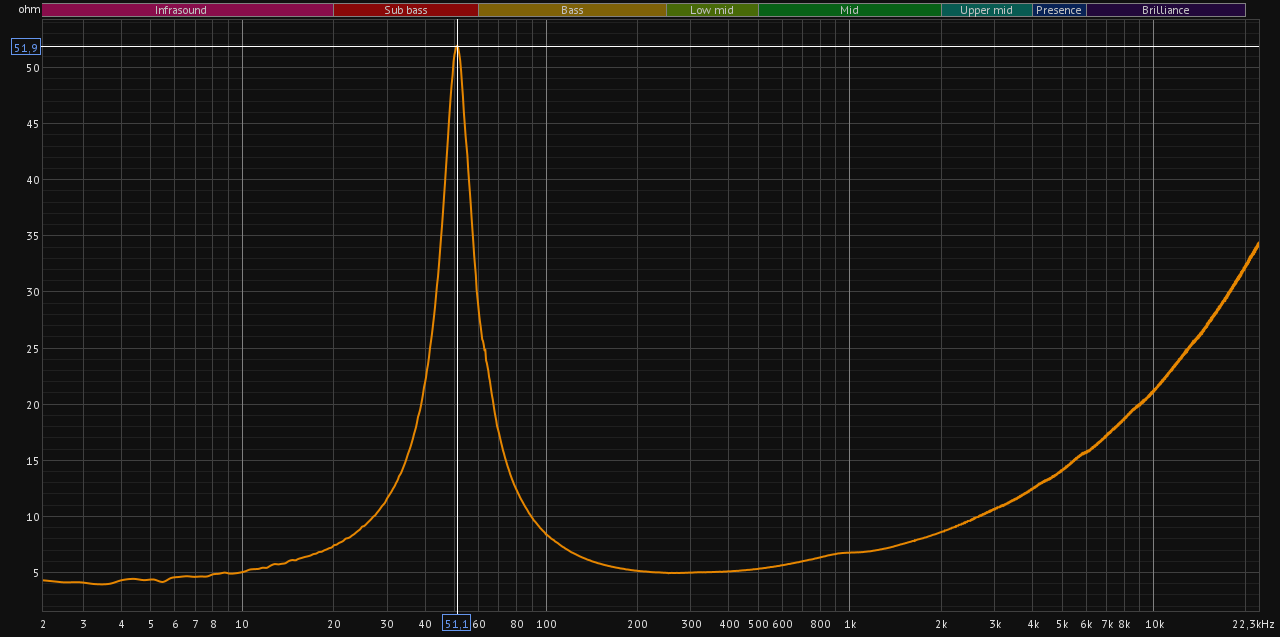The width and height of the screenshot is (1280, 637).
Task: Click the 35 ohm vertical axis tick
Action: pyautogui.click(x=33, y=236)
